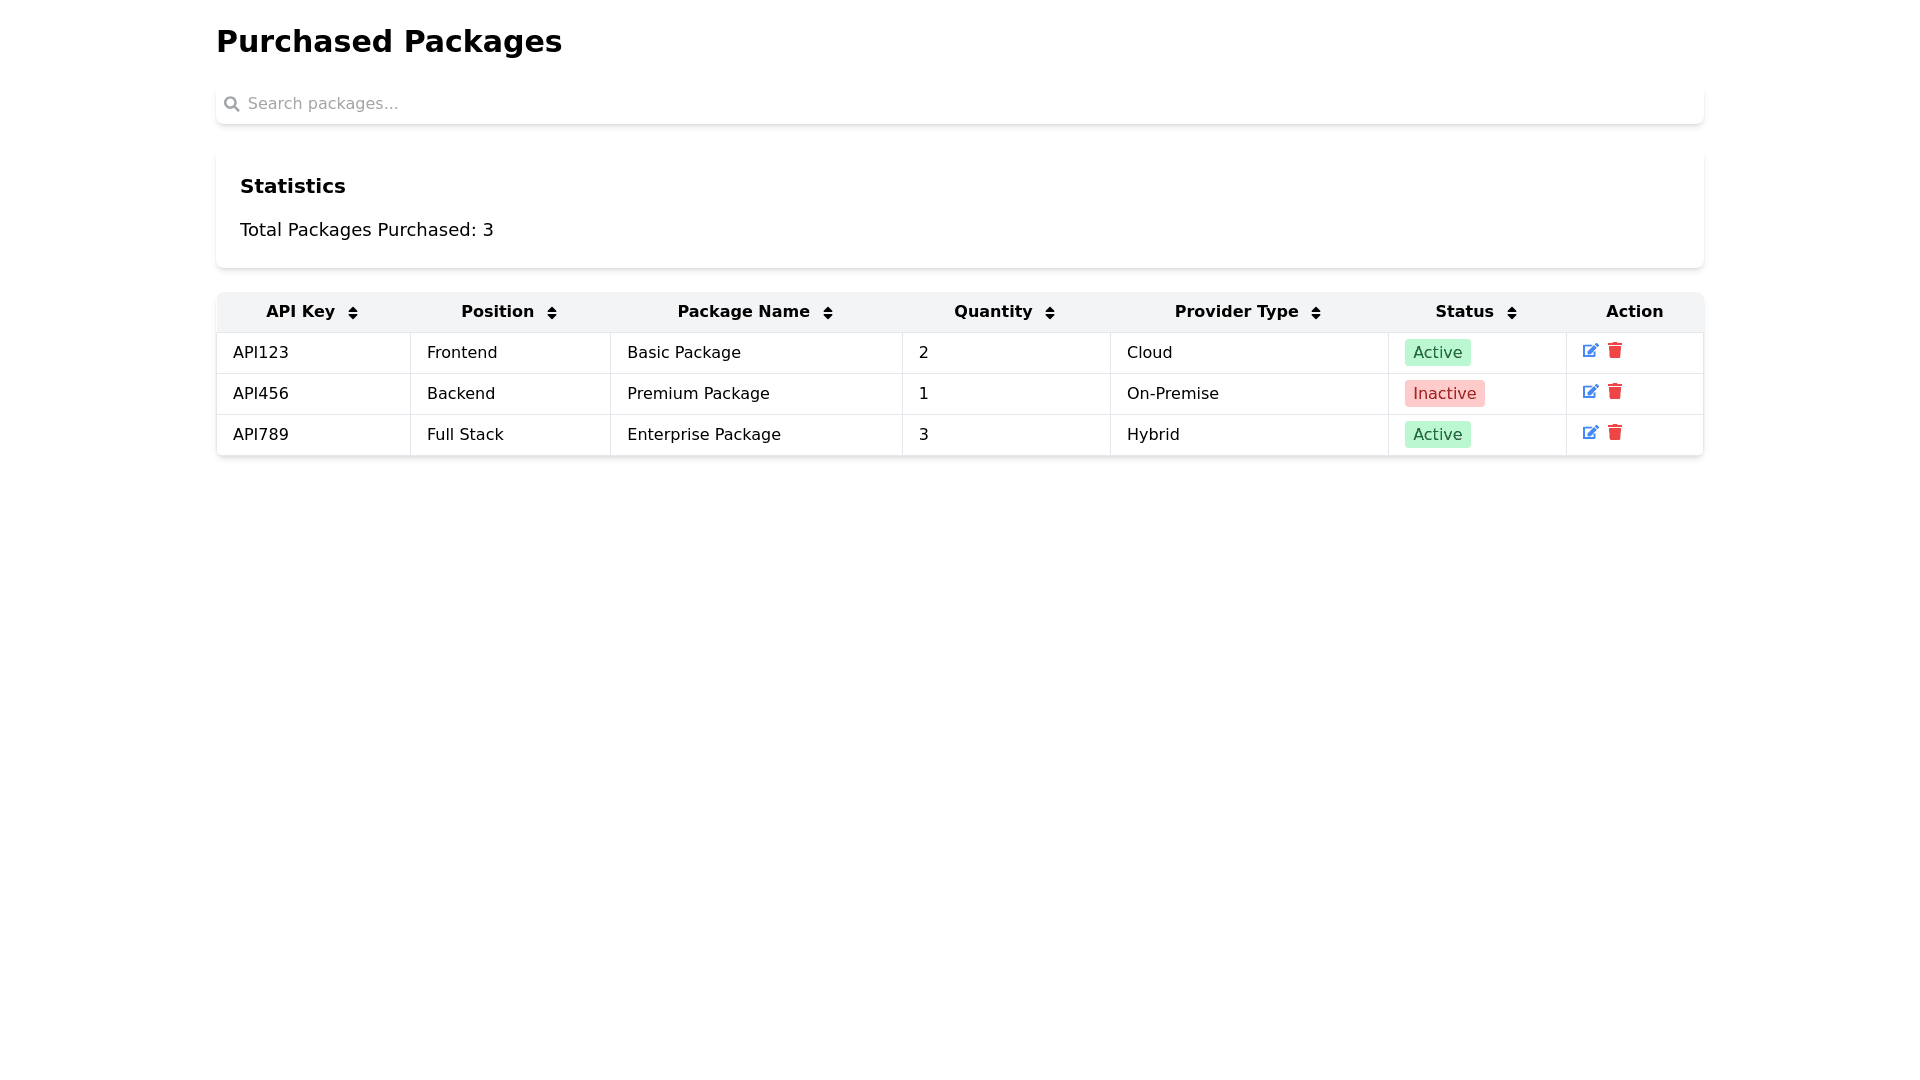Viewport: 1920px width, 1080px height.
Task: Click the Statistics section title
Action: (292, 186)
